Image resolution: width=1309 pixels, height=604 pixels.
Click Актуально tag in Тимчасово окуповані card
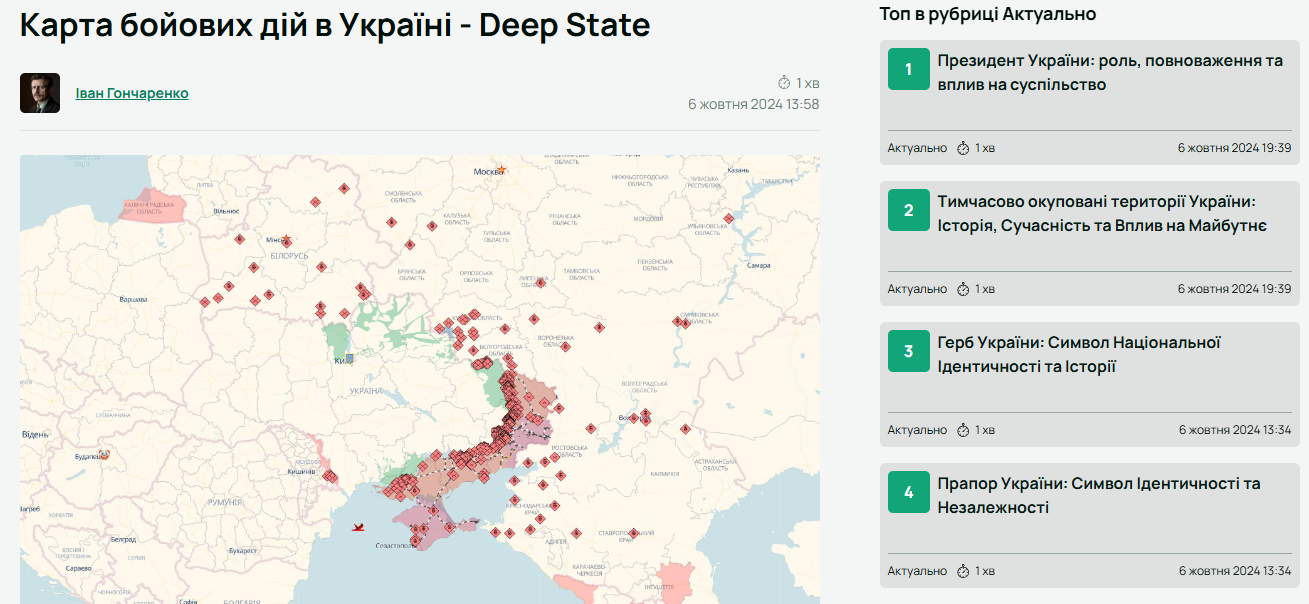[917, 289]
